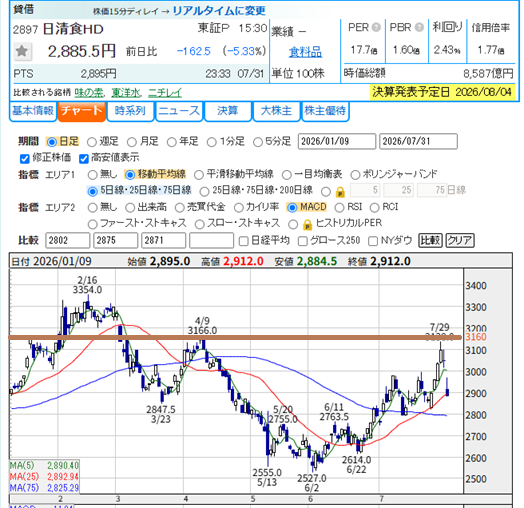Select 無し for indicator area 2
The width and height of the screenshot is (524, 508).
click(92, 208)
